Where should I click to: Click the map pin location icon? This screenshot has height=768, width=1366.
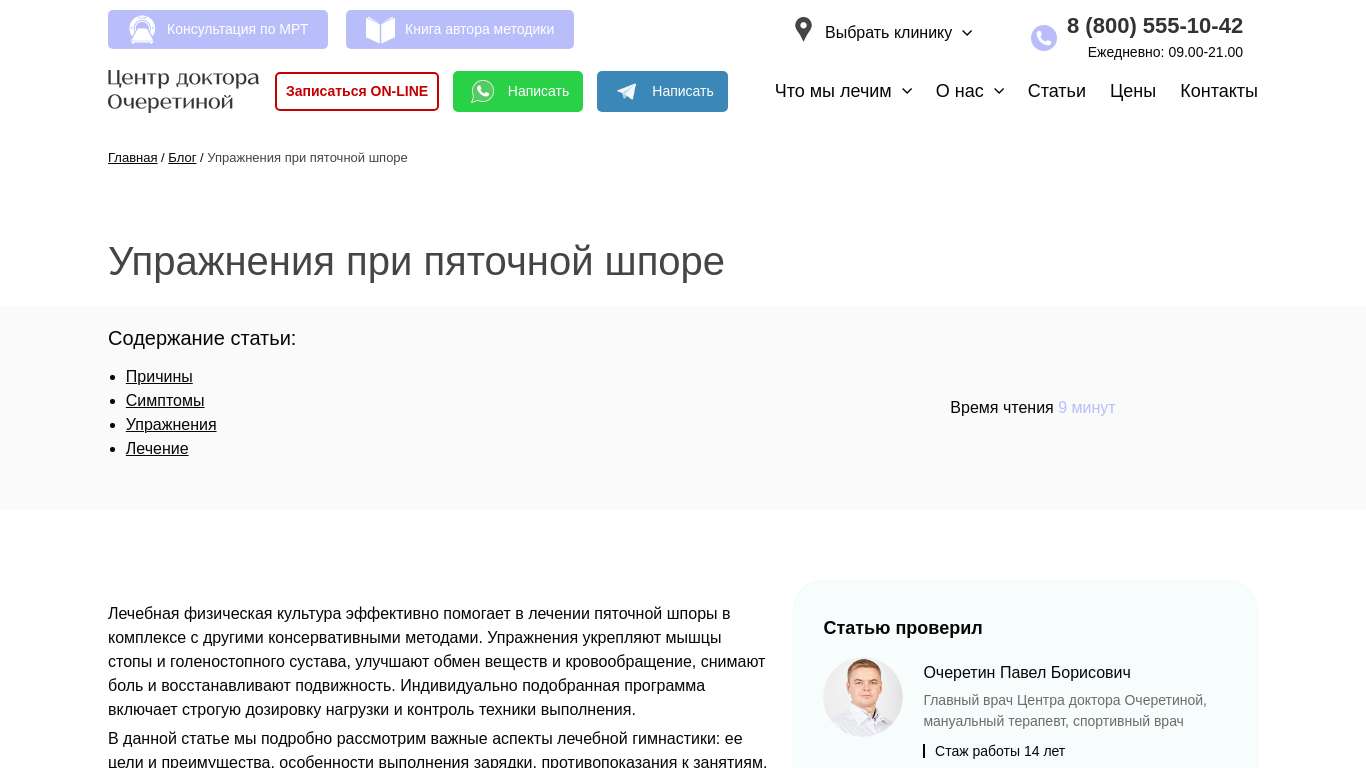click(803, 30)
